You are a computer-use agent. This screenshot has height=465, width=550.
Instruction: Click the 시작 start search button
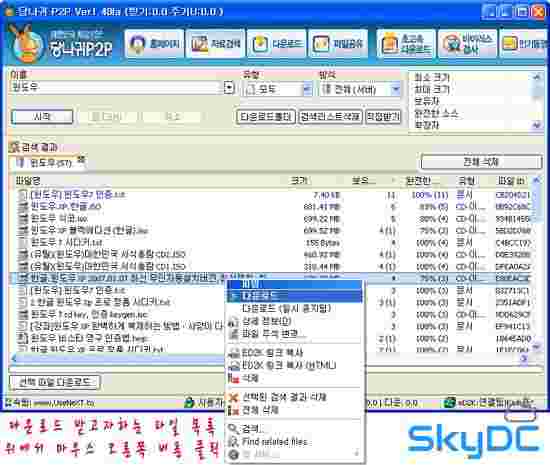(42, 117)
